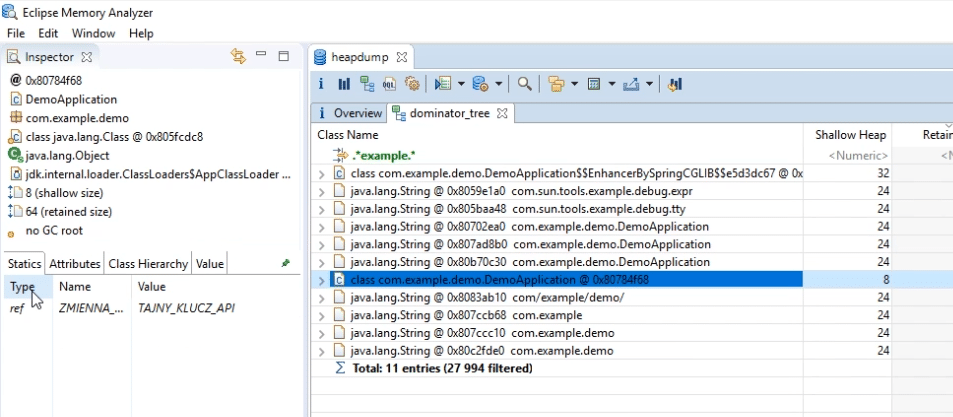953x417 pixels.
Task: Open the dominator tree toolbar icon
Action: pyautogui.click(x=366, y=84)
